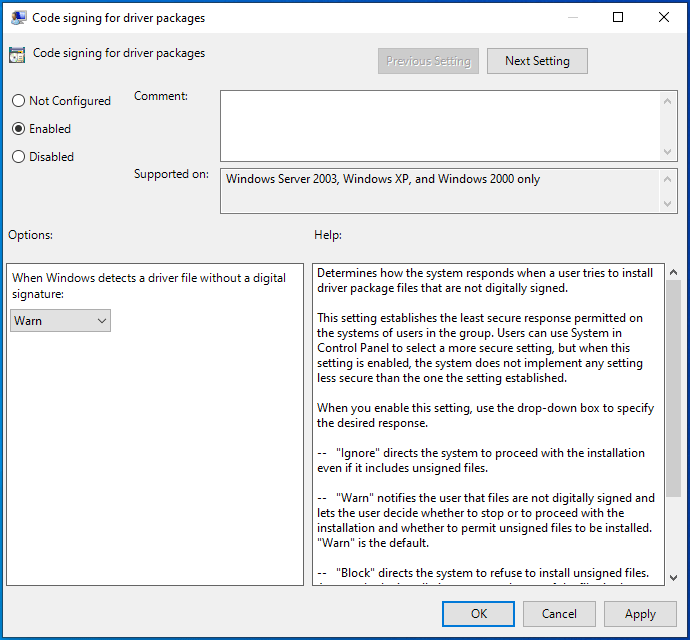Viewport: 690px width, 640px height.
Task: Cancel the policy changes
Action: [x=559, y=614]
